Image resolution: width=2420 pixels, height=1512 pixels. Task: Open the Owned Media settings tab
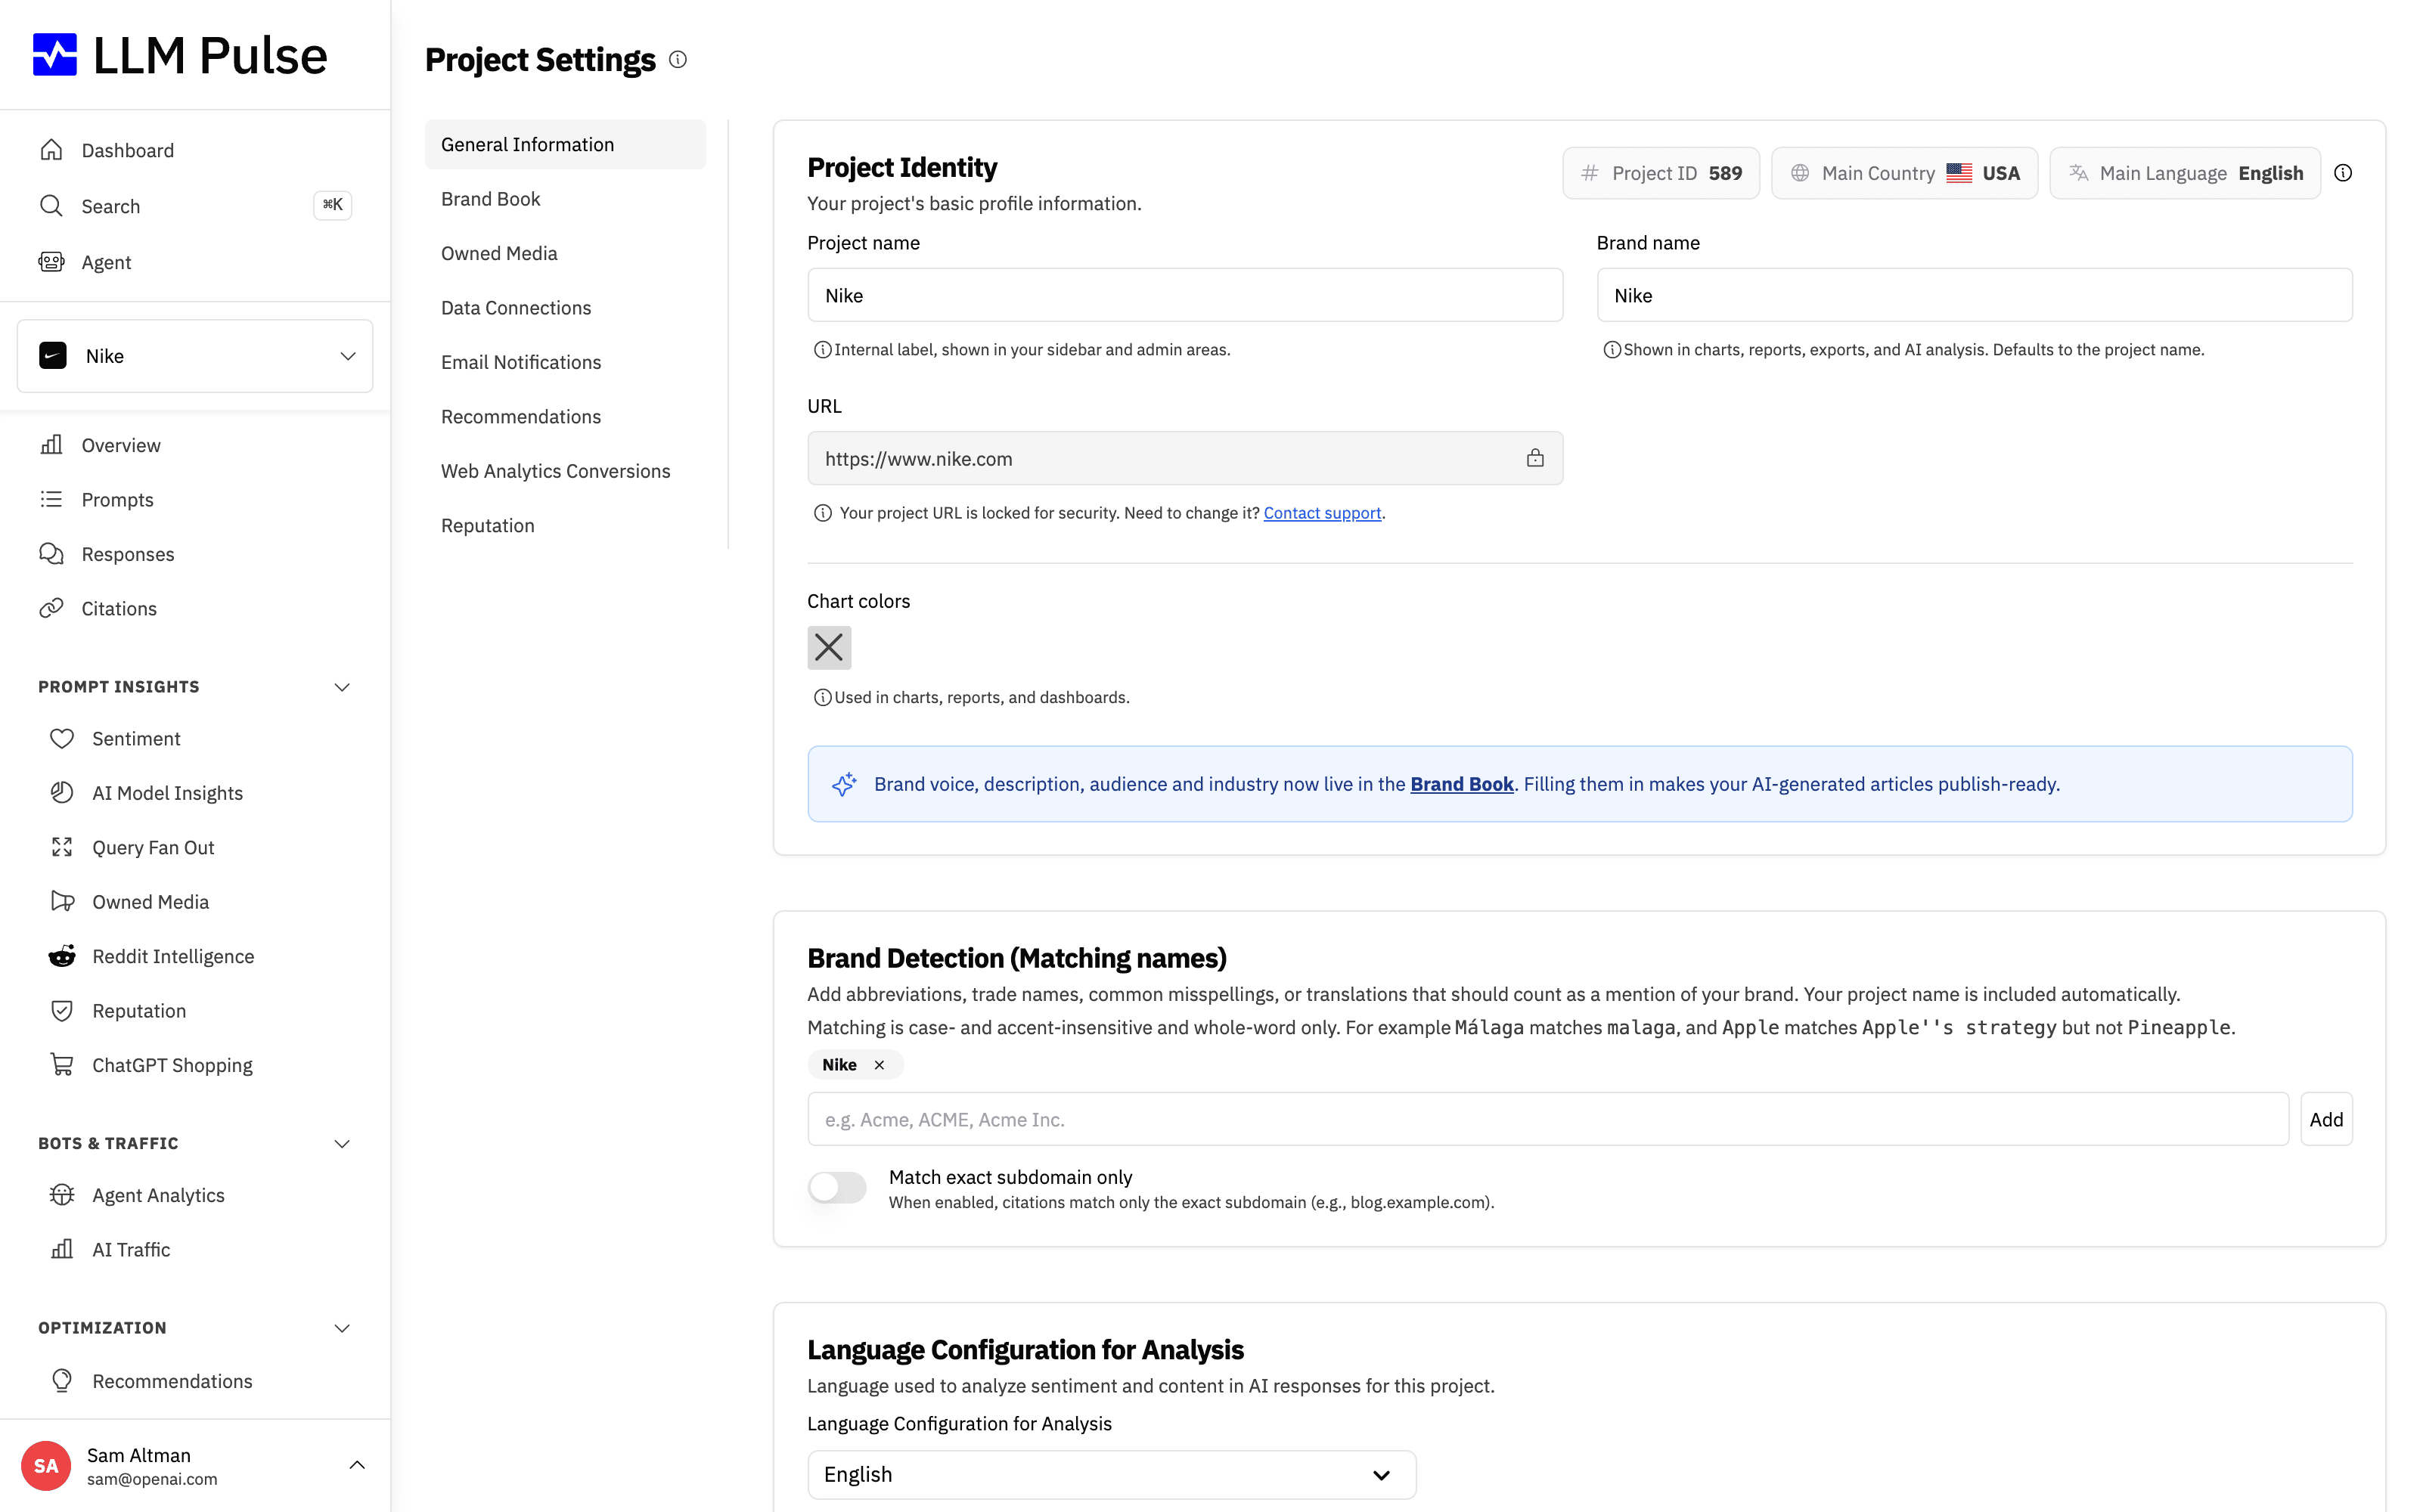point(565,253)
